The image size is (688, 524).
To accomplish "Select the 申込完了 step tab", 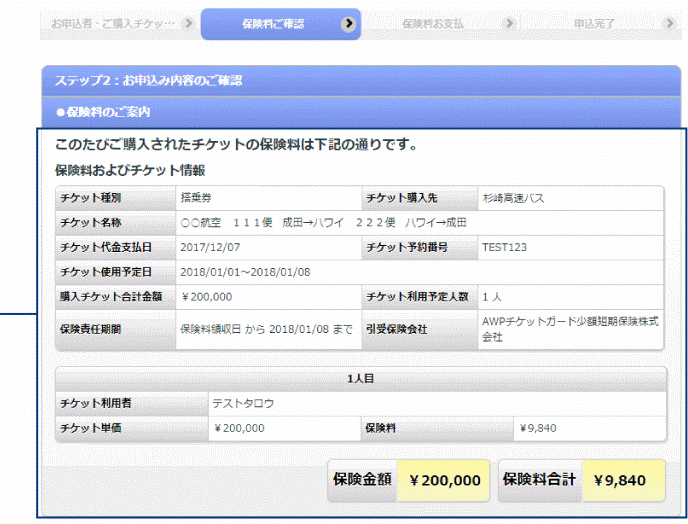I will (601, 24).
